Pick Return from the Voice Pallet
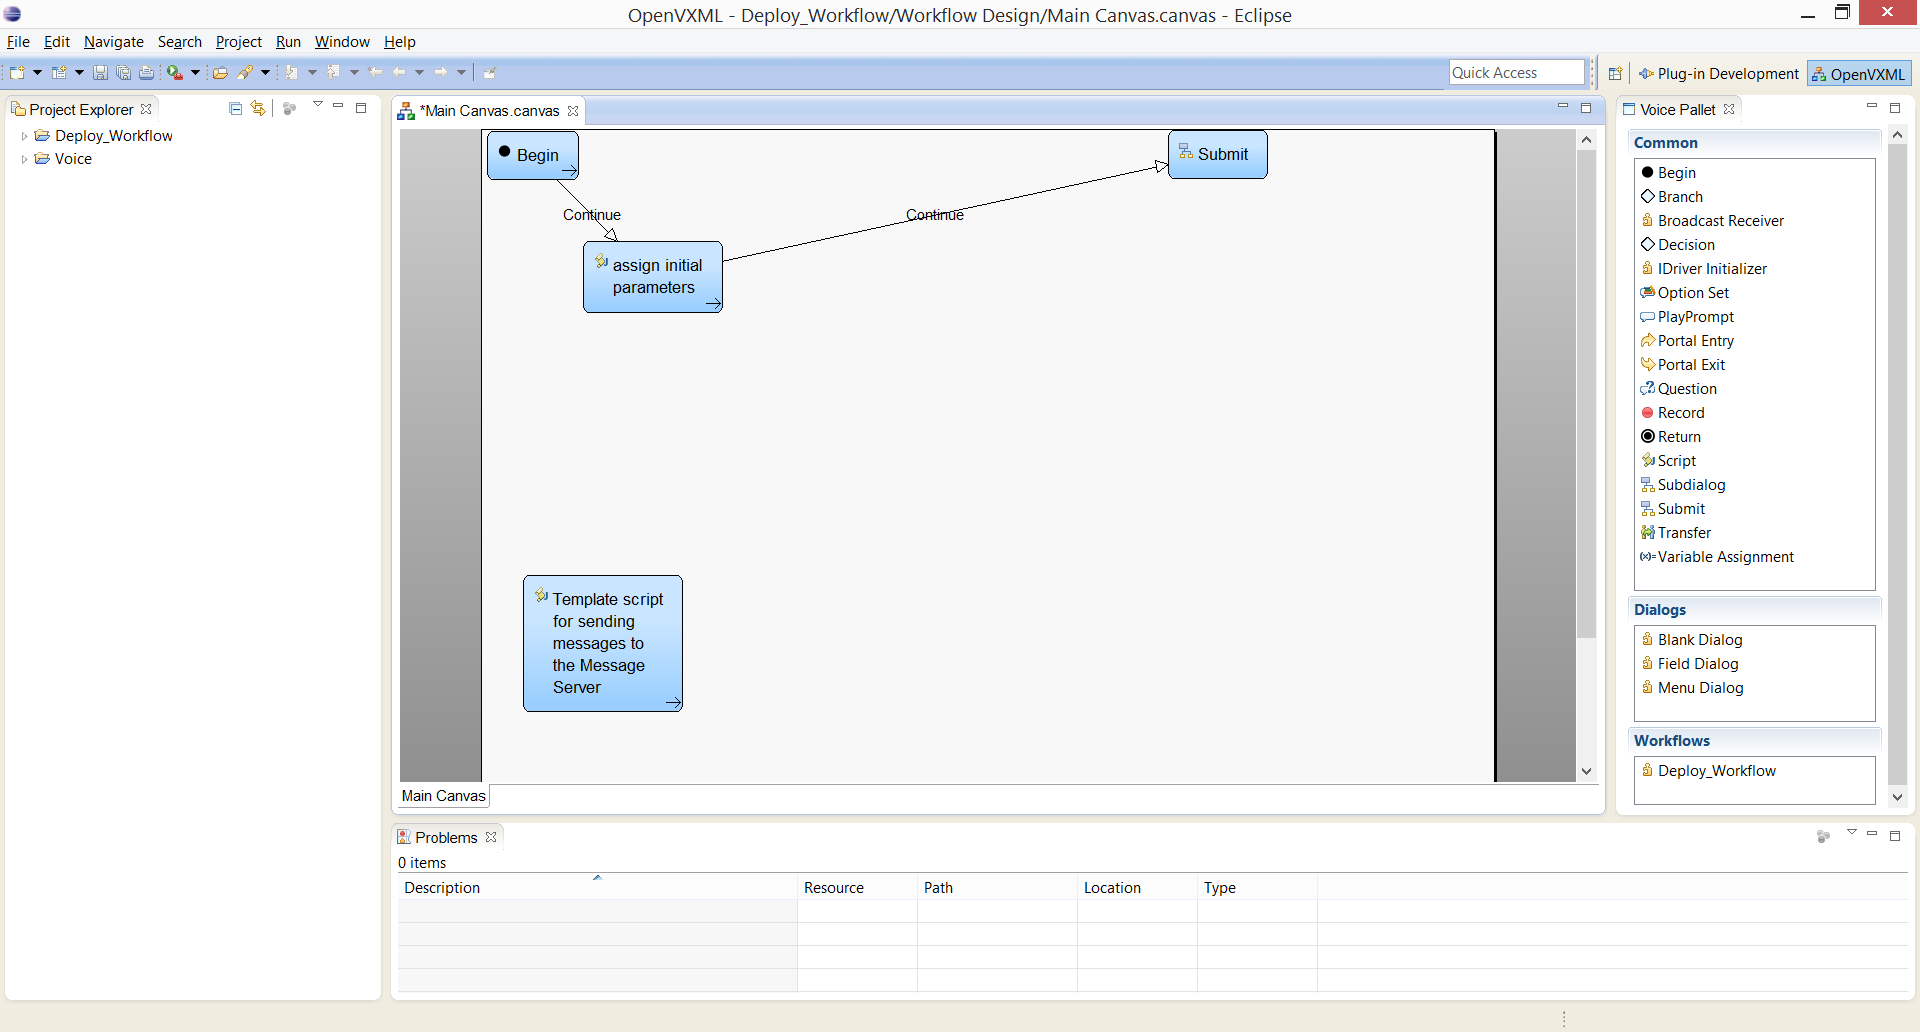 click(x=1671, y=437)
